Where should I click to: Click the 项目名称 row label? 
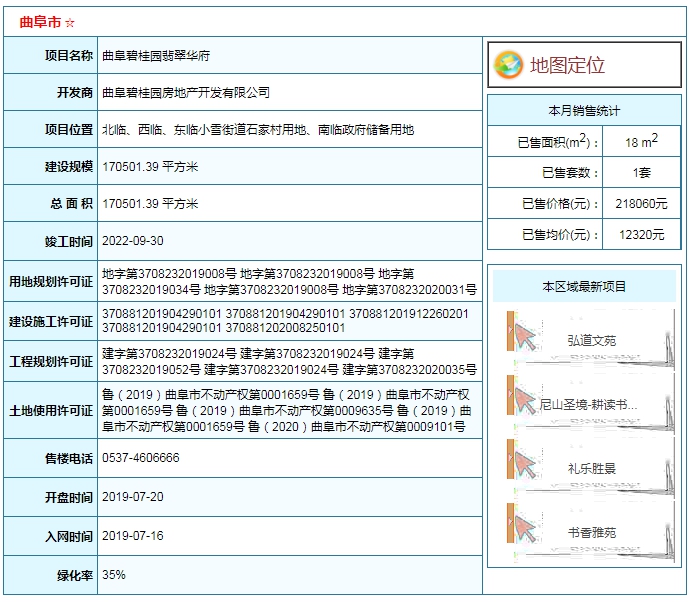(69, 56)
